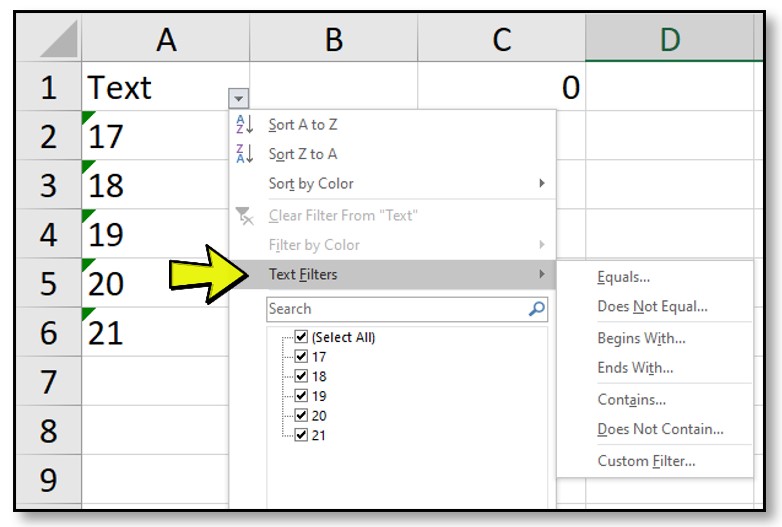Image resolution: width=782 pixels, height=527 pixels.
Task: Open the filter dropdown arrow in Text header
Action: pos(238,98)
